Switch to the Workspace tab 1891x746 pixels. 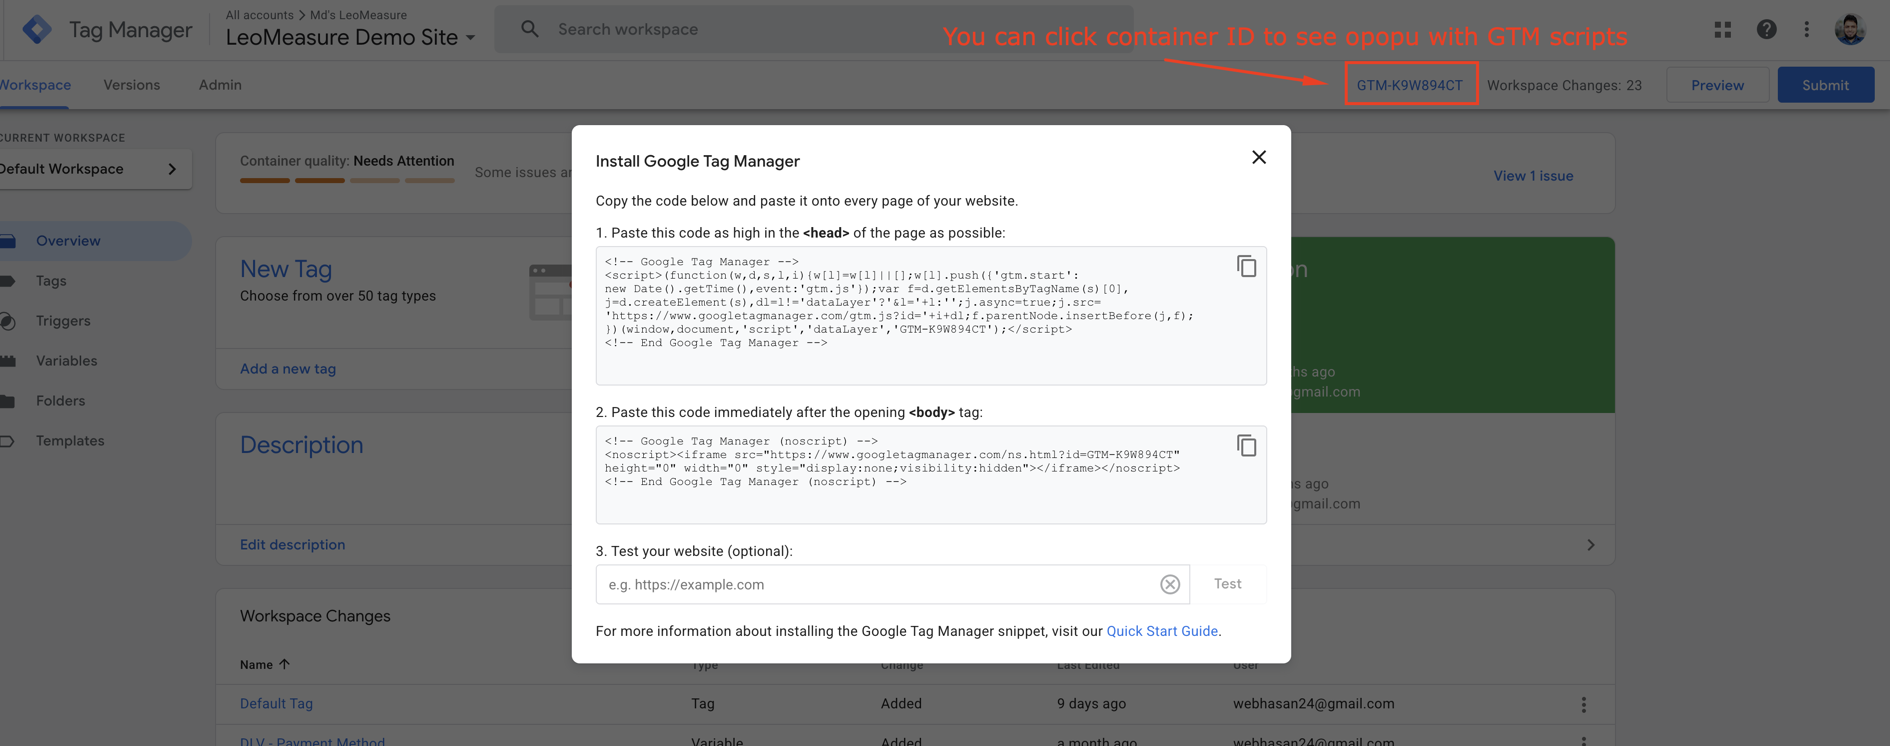coord(35,85)
